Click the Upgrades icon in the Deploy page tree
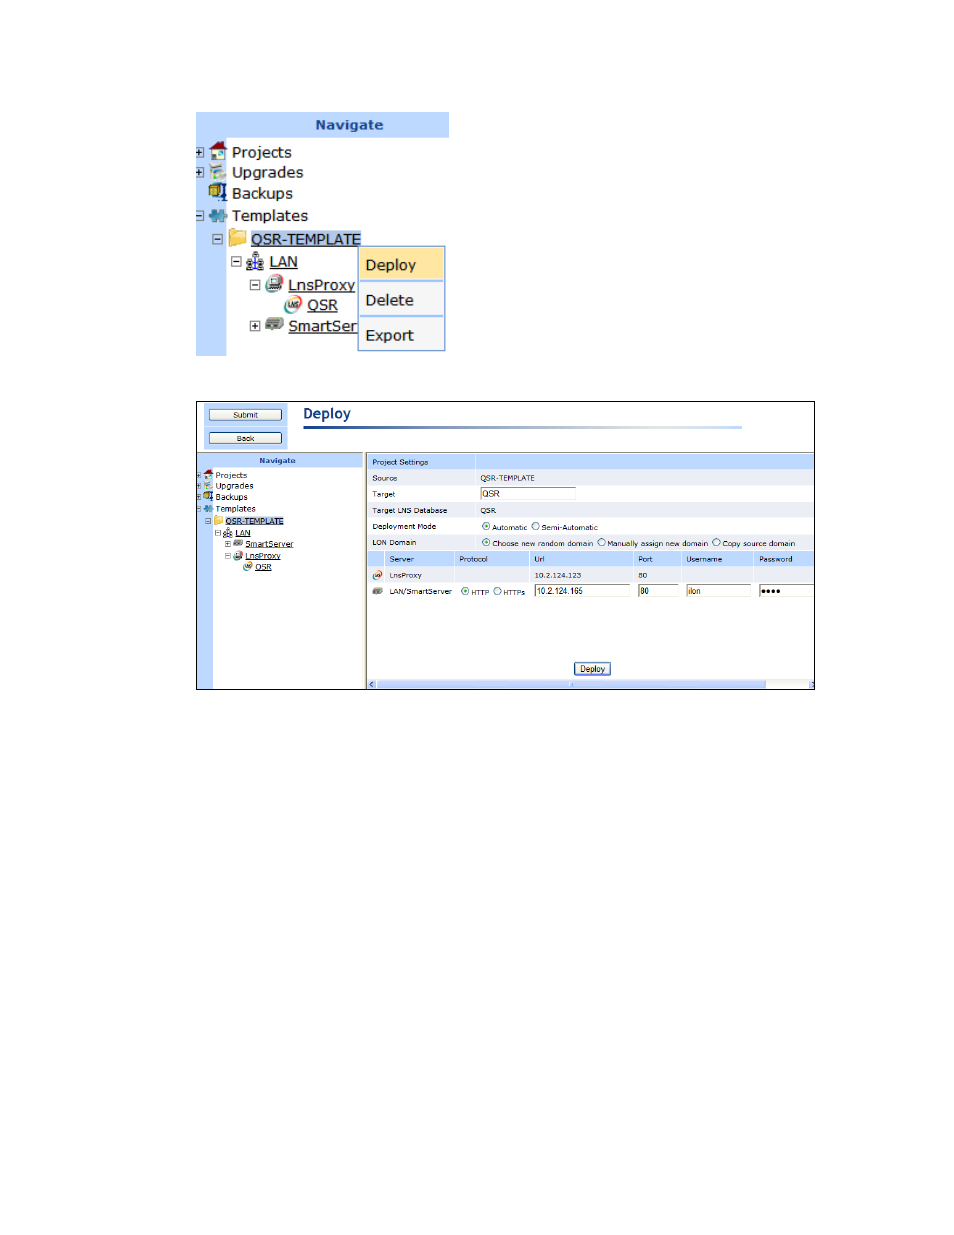The width and height of the screenshot is (954, 1235). click(x=208, y=485)
